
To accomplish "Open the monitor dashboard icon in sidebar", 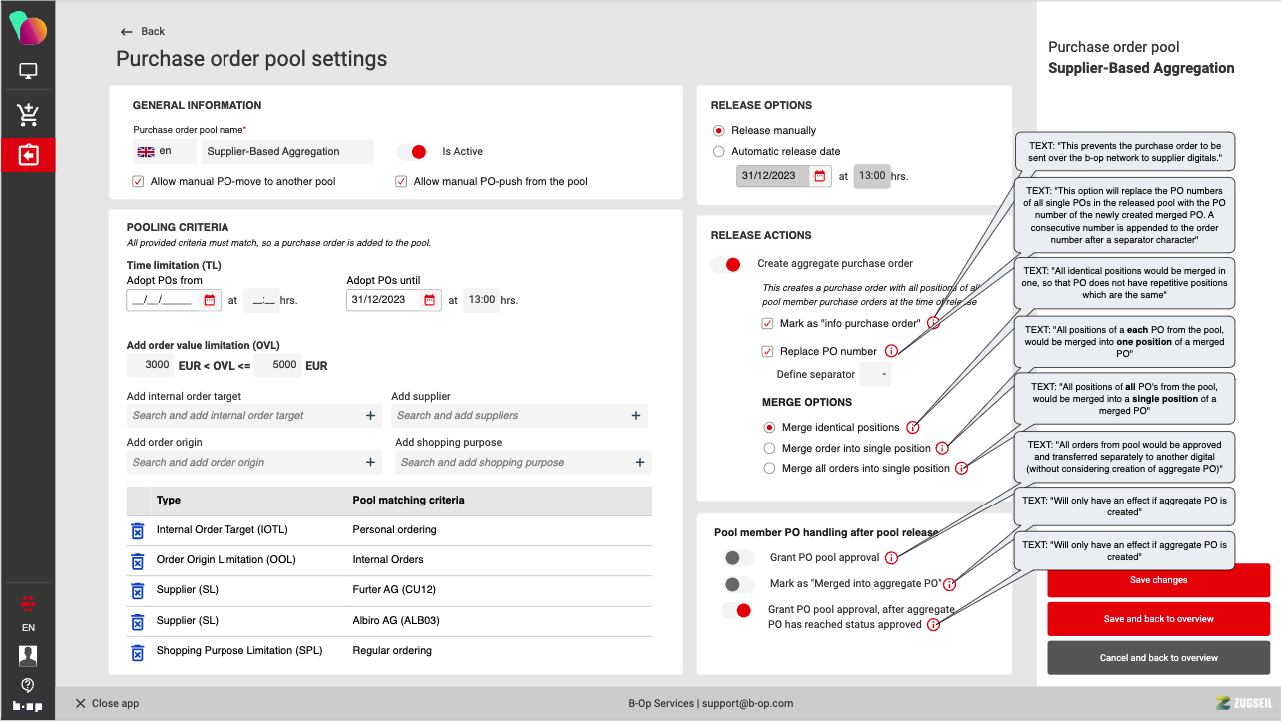I will pyautogui.click(x=28, y=72).
